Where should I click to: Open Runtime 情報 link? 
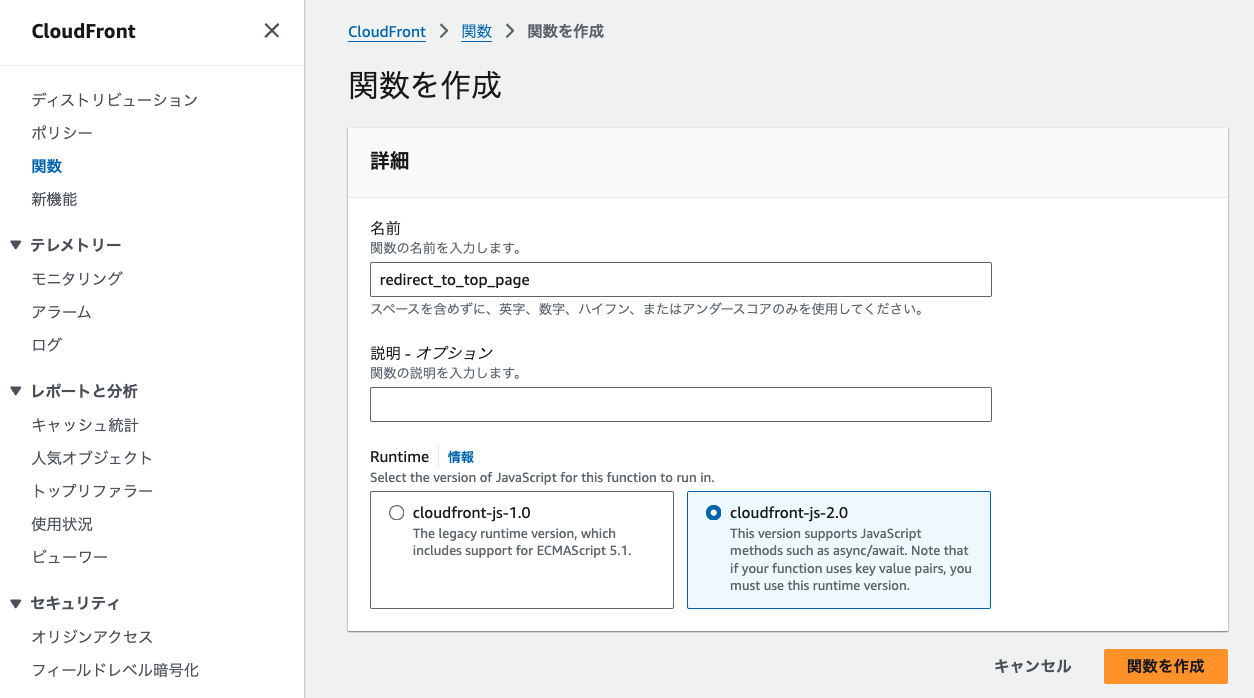[x=461, y=457]
